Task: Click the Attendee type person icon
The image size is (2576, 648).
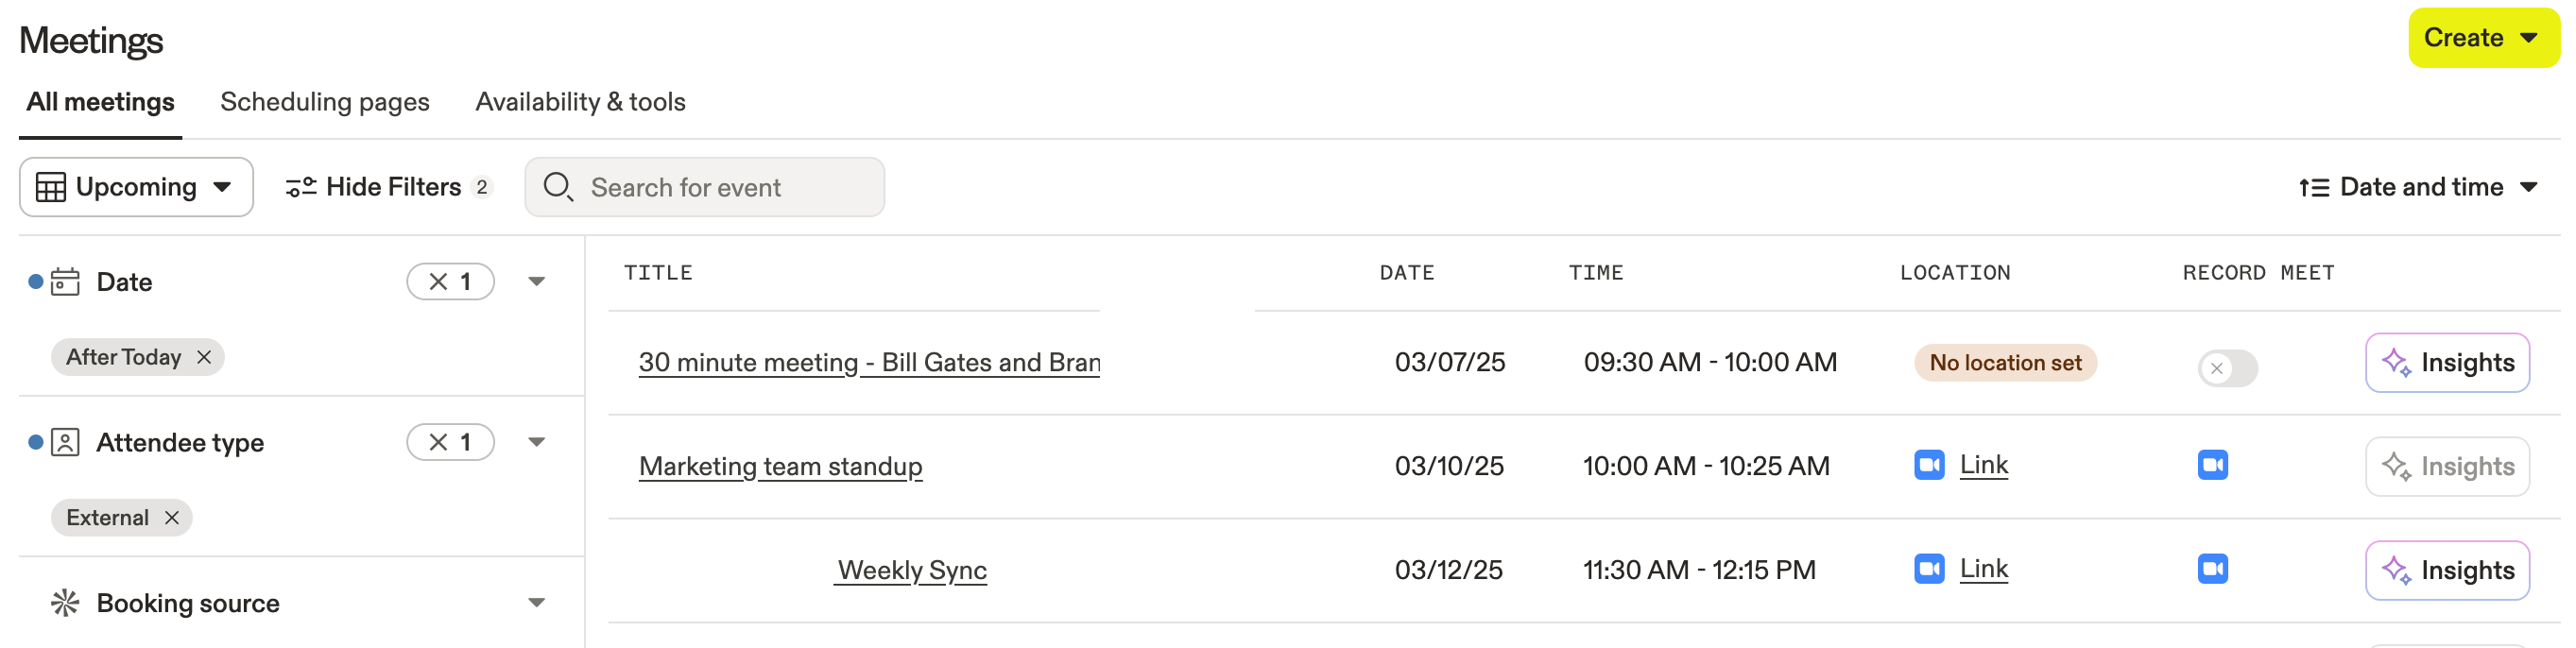Action: pos(65,442)
